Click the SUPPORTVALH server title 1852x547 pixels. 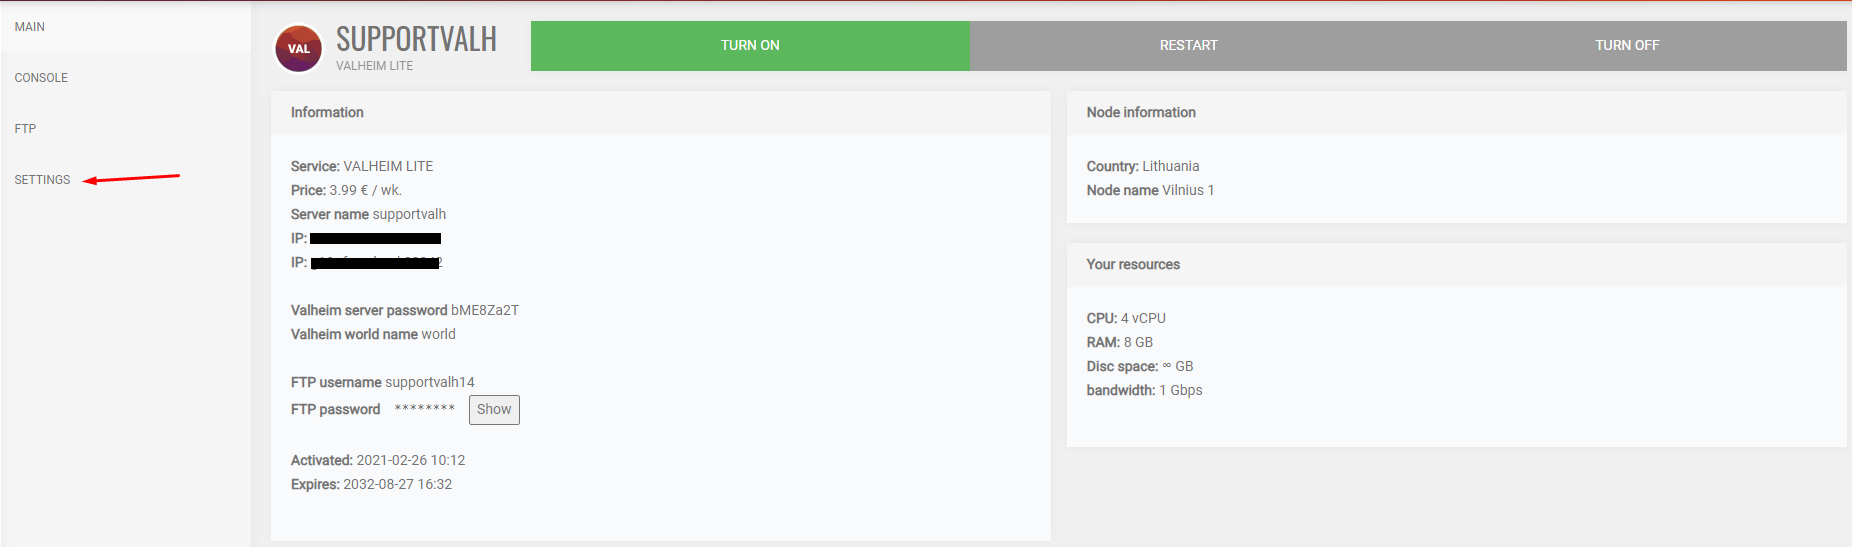point(416,39)
